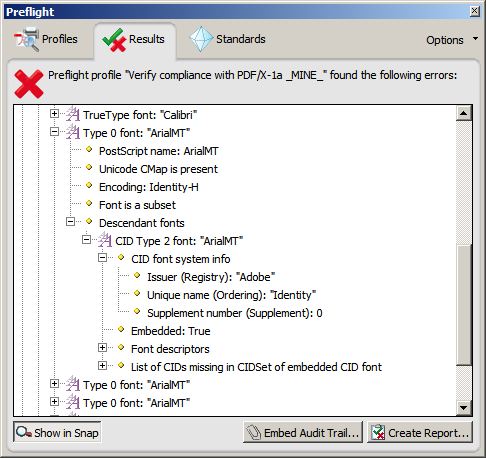
Task: Select the row Supplement number (Supplement): 0
Action: (235, 313)
